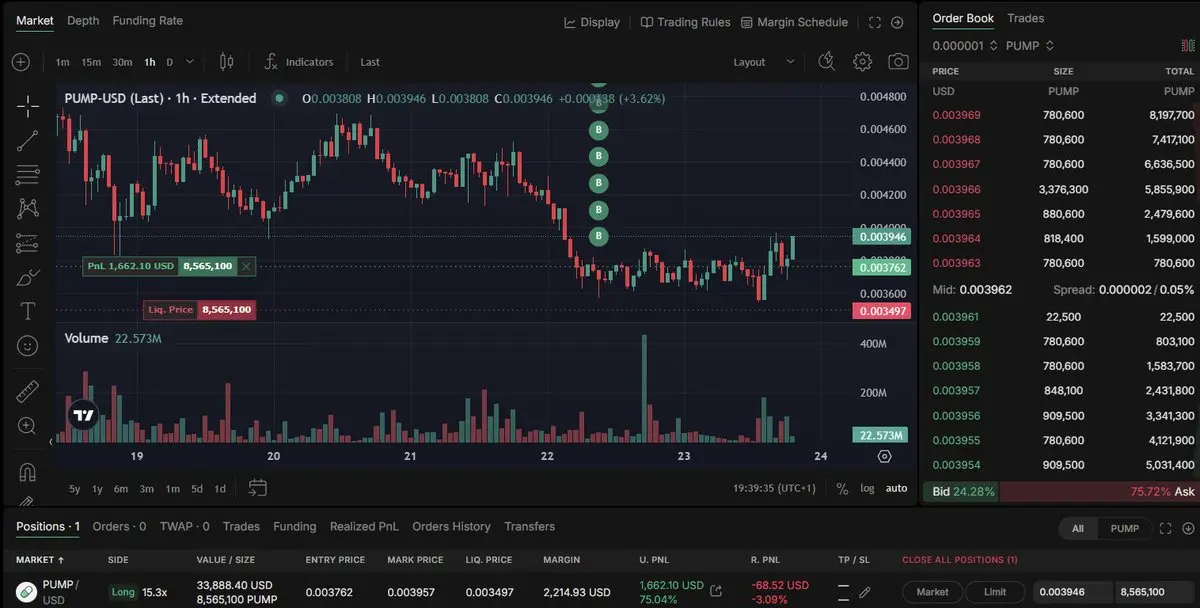Open the go-to-date calendar icon
This screenshot has height=608, width=1200.
pos(258,488)
